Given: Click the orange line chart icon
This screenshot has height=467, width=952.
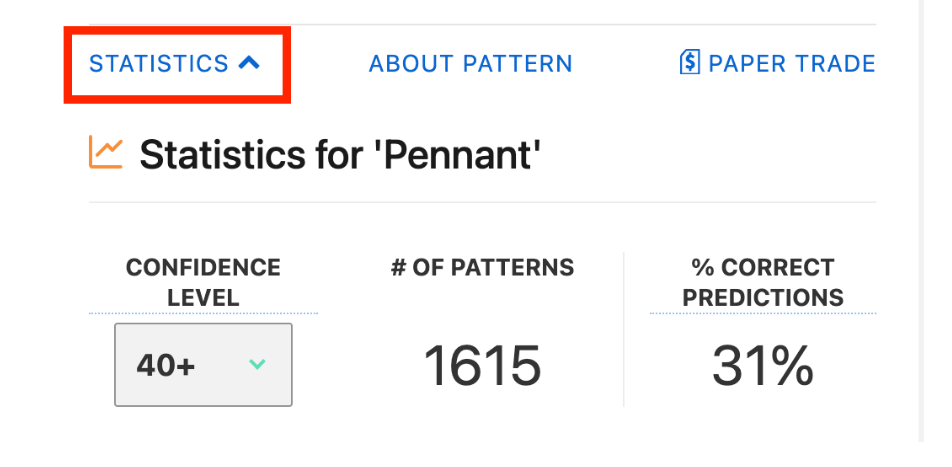Looking at the screenshot, I should pos(106,152).
